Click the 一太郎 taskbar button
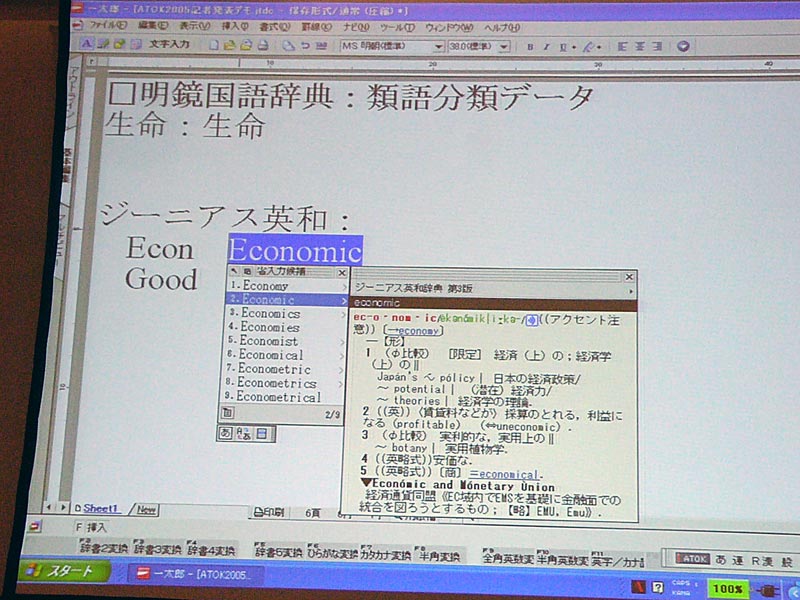The width and height of the screenshot is (800, 600). [195, 574]
